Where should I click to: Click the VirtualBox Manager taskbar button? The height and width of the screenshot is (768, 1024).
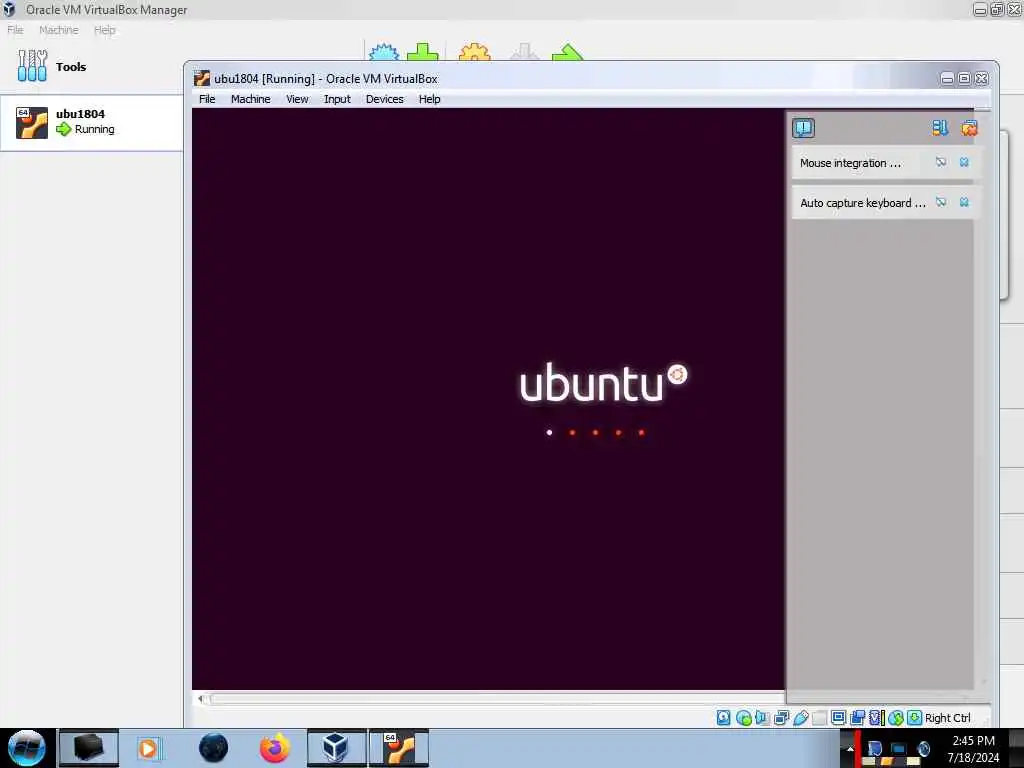point(336,748)
